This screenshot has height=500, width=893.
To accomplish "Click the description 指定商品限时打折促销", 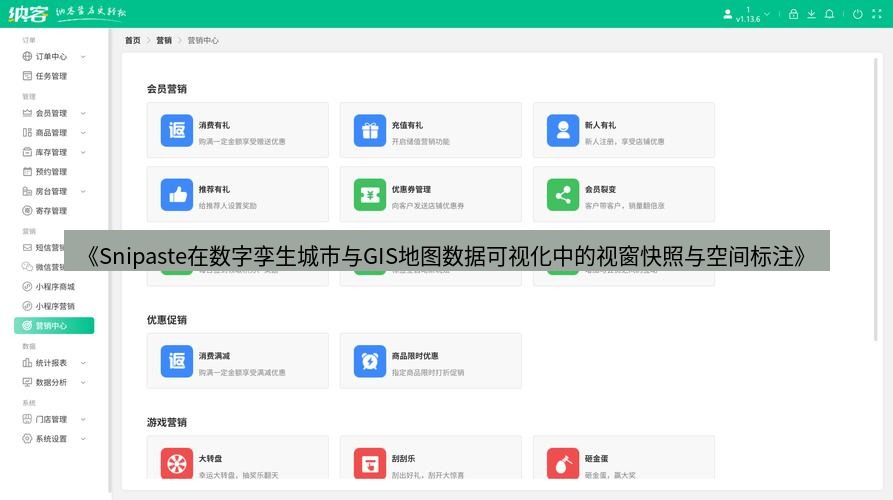I will pos(428,373).
